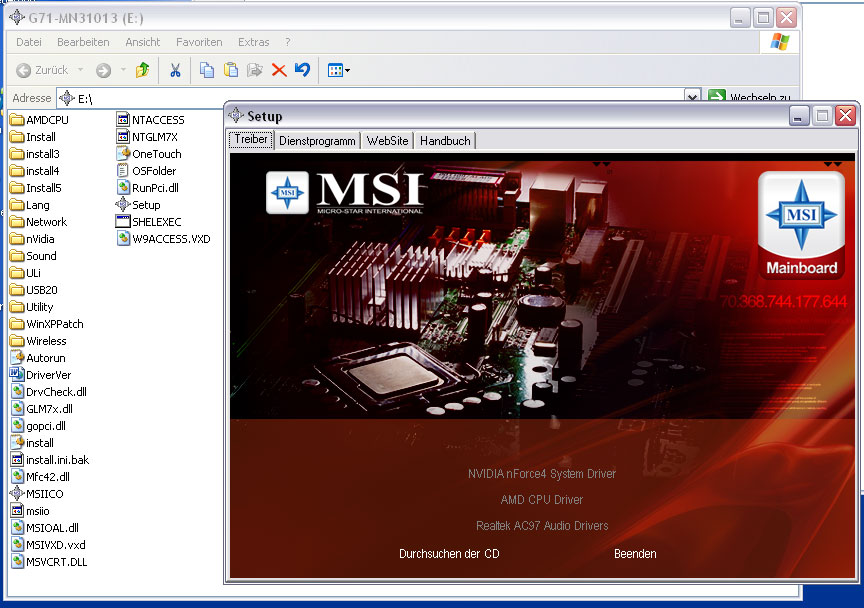The width and height of the screenshot is (864, 608).
Task: Select the AMDCPU folder icon
Action: 17,120
